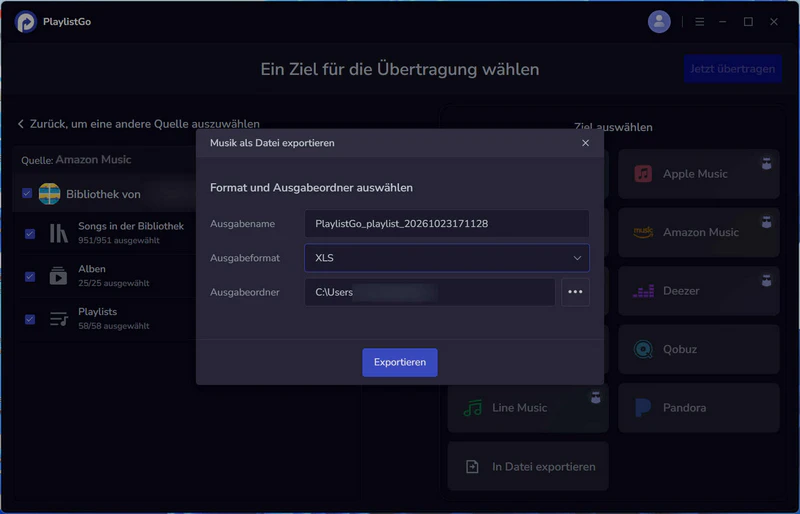
Task: Click 'Bibliothek von' label text
Action: click(103, 194)
